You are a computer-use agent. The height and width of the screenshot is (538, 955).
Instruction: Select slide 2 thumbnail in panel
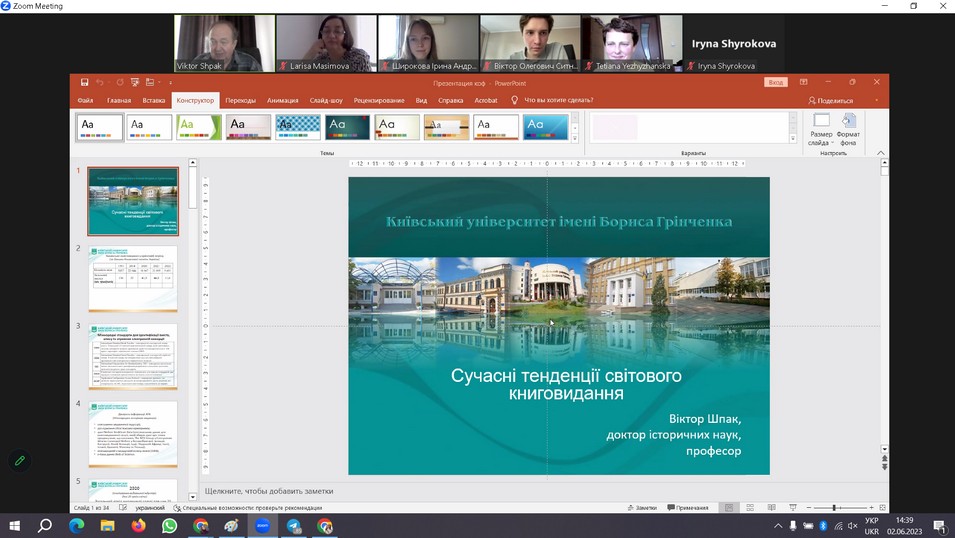click(x=133, y=278)
